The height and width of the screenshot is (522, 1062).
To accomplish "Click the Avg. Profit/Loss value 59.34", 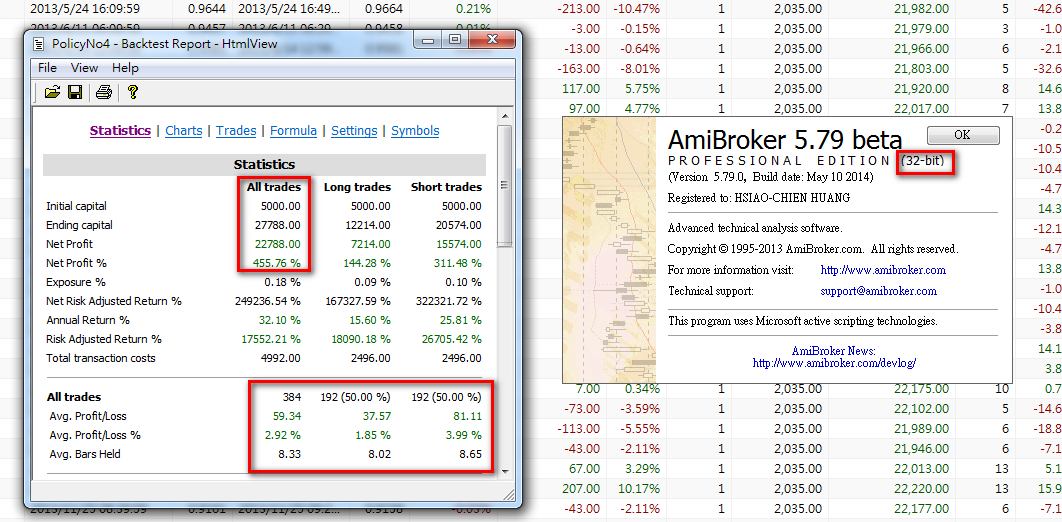I will [x=287, y=416].
